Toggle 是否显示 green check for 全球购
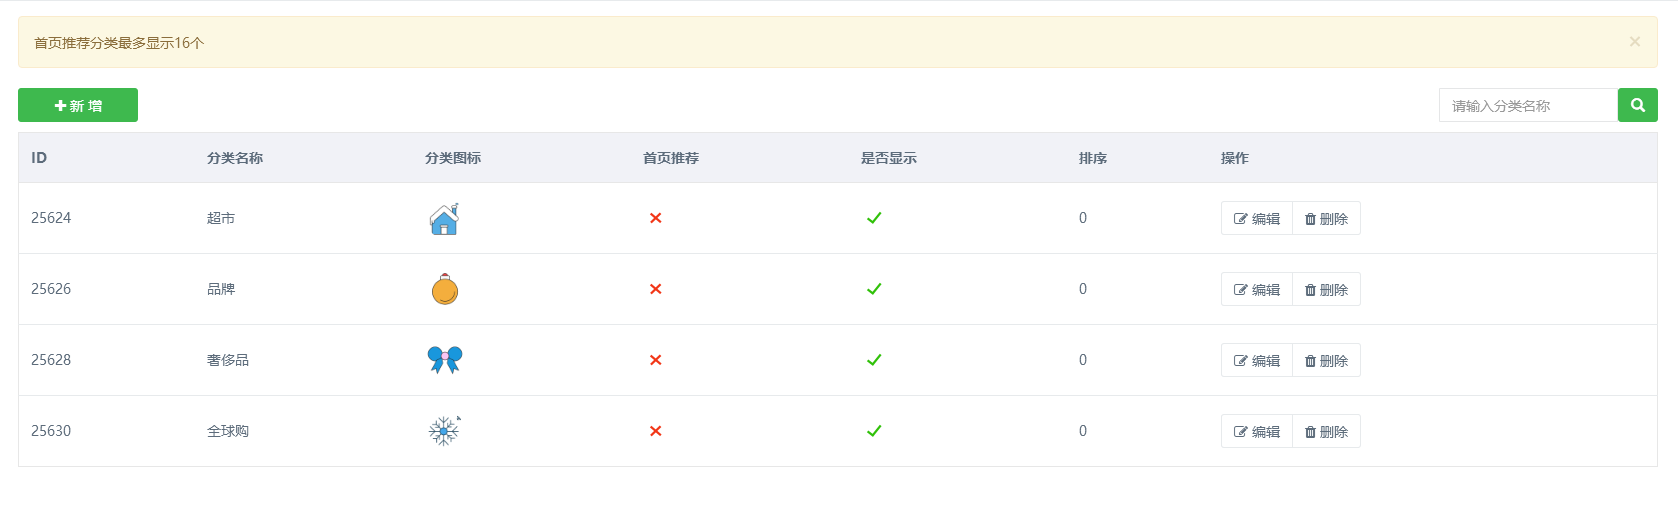Viewport: 1678px width, 506px height. (874, 431)
